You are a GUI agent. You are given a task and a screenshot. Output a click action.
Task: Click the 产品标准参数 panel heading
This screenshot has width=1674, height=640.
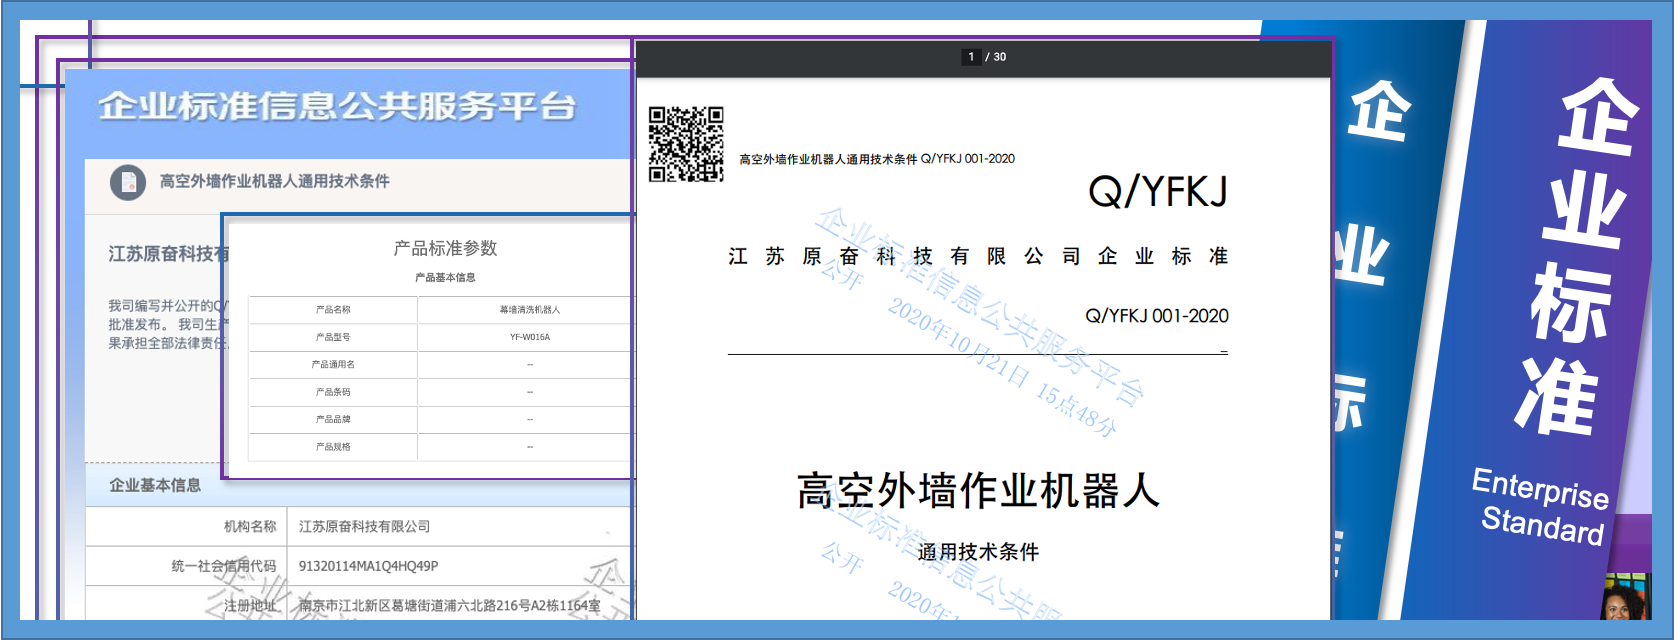click(445, 248)
